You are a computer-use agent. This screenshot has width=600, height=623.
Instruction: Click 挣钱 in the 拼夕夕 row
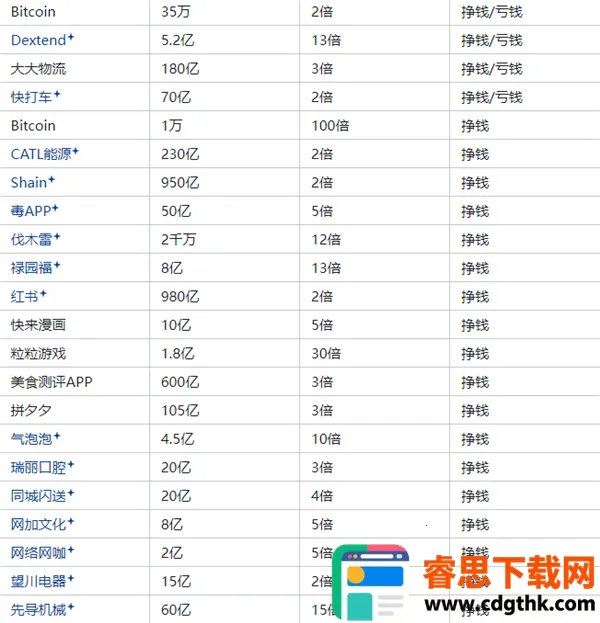[475, 410]
